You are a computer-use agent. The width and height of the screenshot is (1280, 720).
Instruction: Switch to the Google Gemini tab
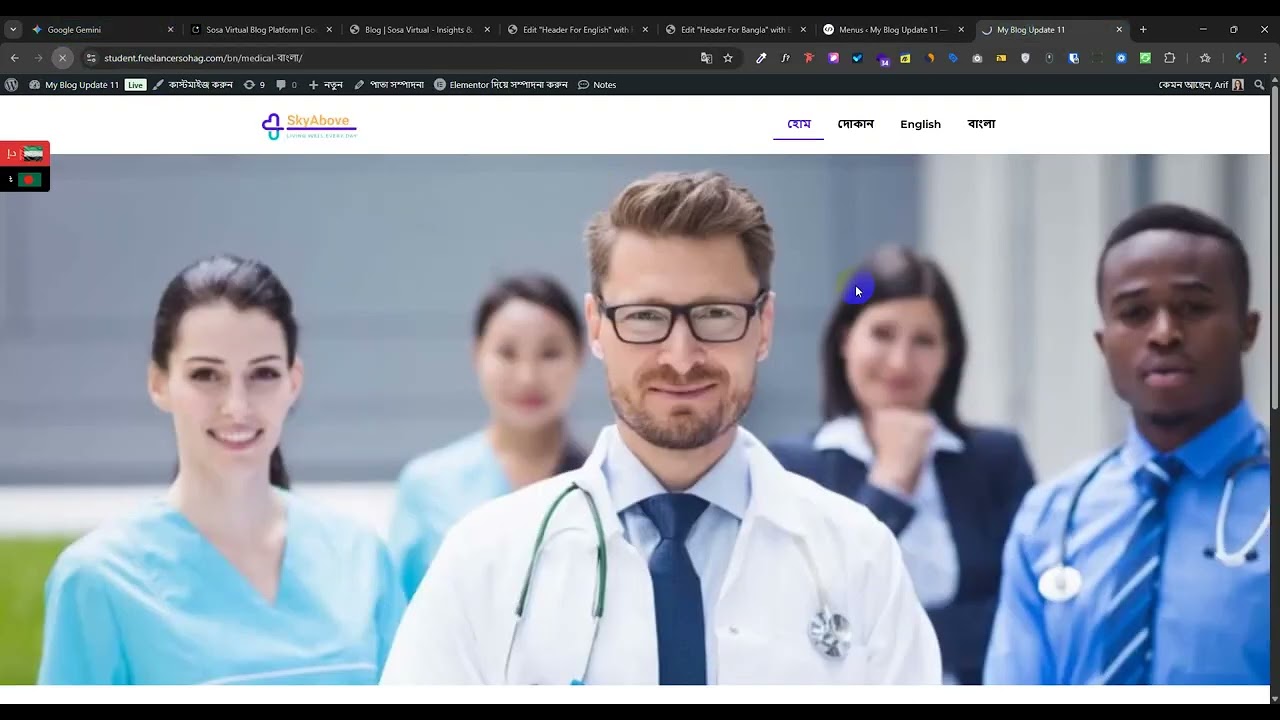pos(100,30)
